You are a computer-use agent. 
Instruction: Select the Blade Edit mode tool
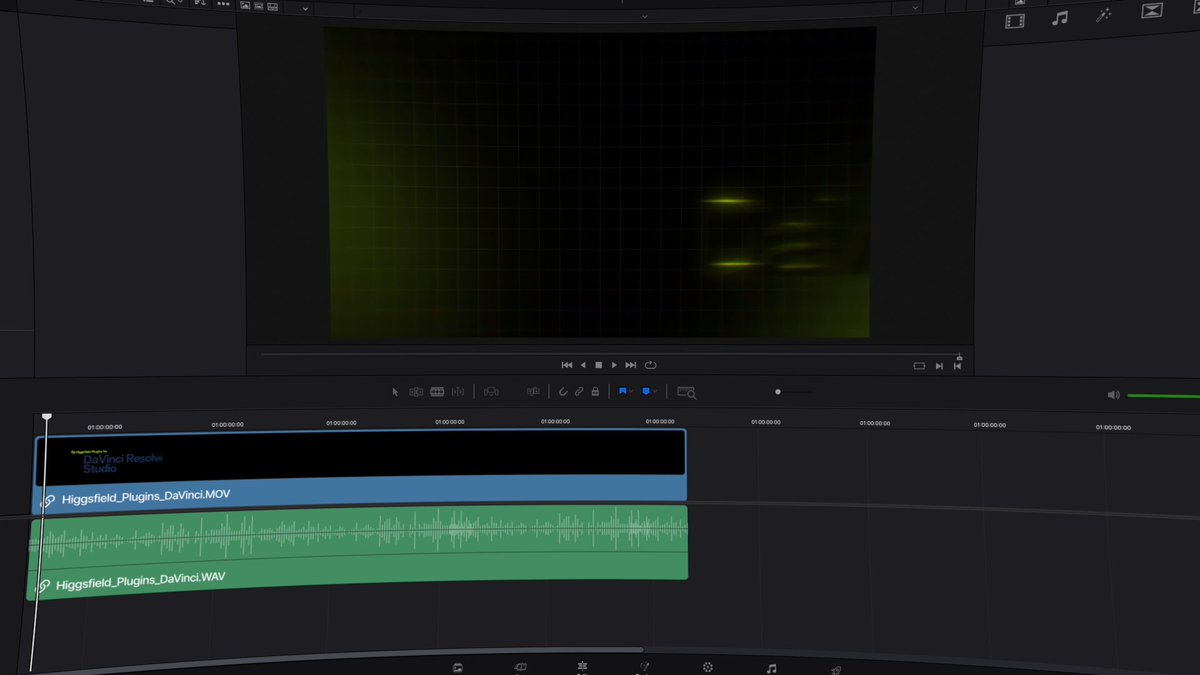coord(437,392)
